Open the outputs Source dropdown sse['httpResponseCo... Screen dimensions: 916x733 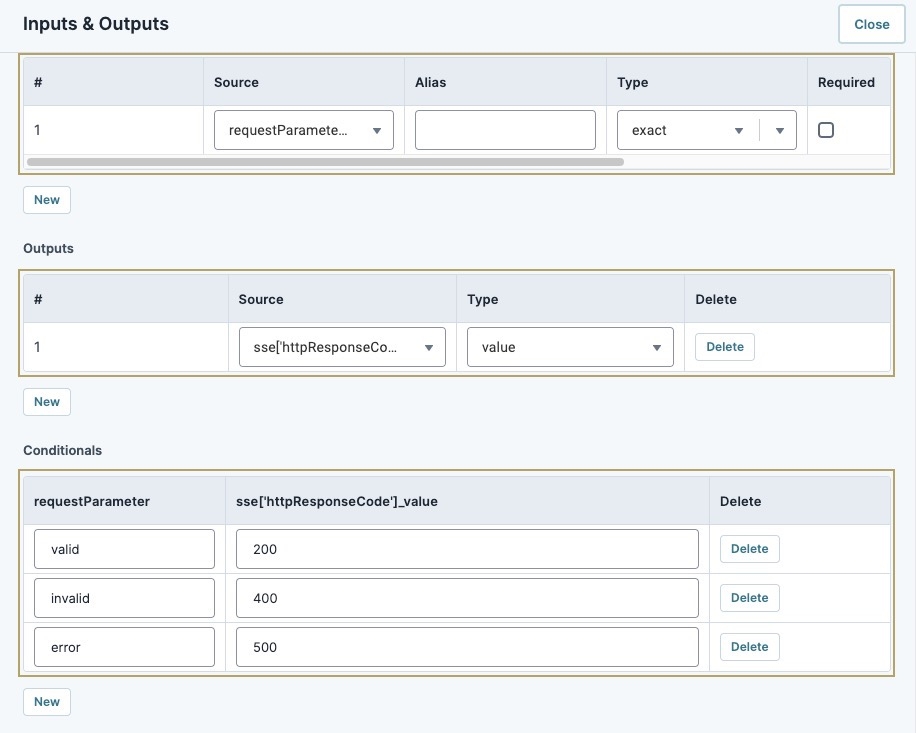click(342, 347)
